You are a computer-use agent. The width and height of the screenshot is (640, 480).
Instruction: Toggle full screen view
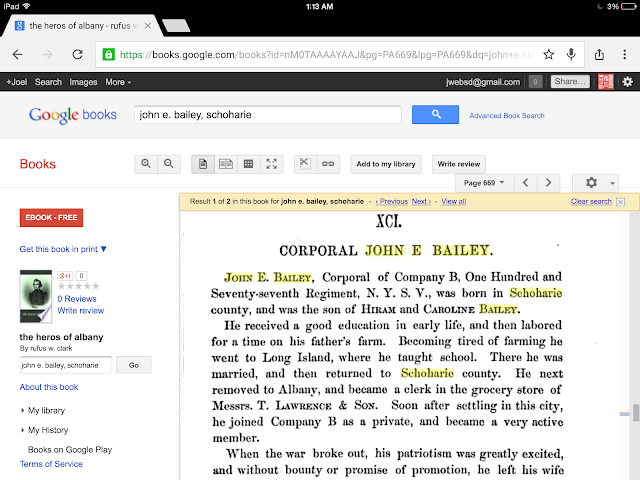271,164
